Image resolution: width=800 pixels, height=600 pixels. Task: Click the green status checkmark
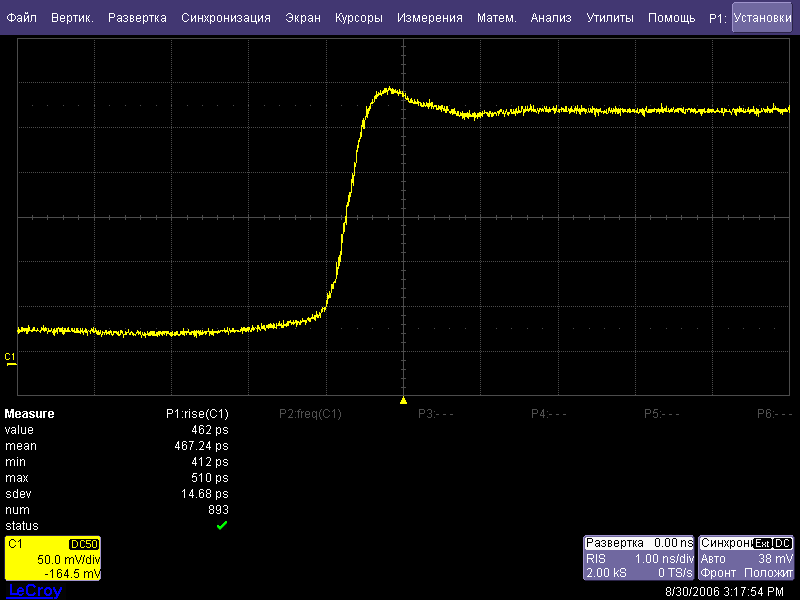pos(222,525)
